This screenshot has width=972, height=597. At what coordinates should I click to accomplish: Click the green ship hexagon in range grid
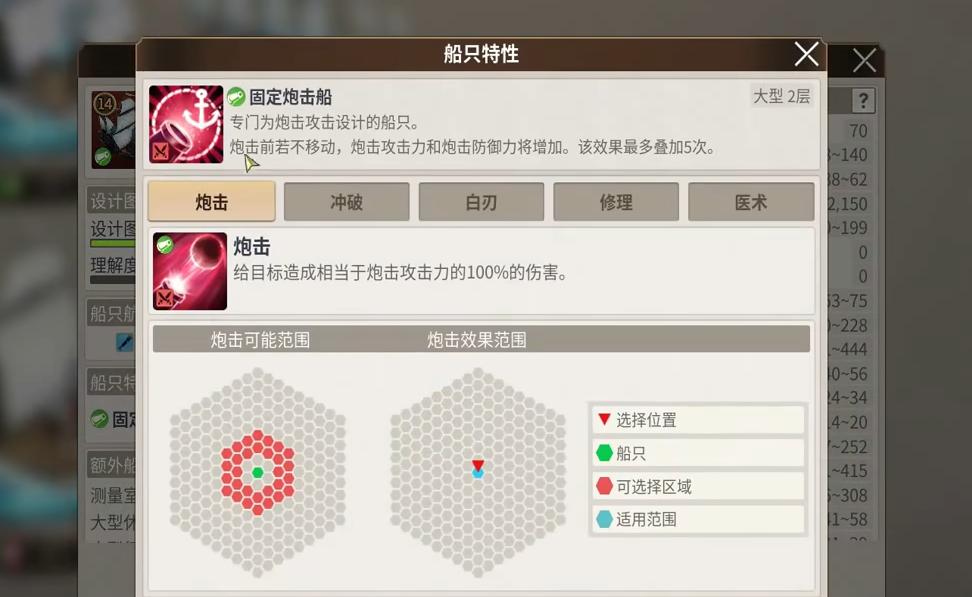(258, 472)
